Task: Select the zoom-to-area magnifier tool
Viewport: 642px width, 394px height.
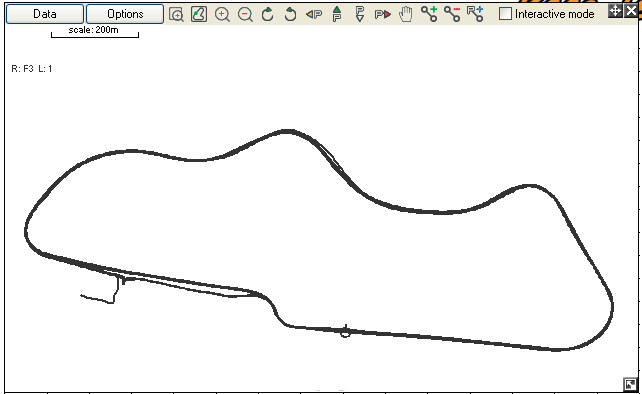Action: click(x=176, y=14)
